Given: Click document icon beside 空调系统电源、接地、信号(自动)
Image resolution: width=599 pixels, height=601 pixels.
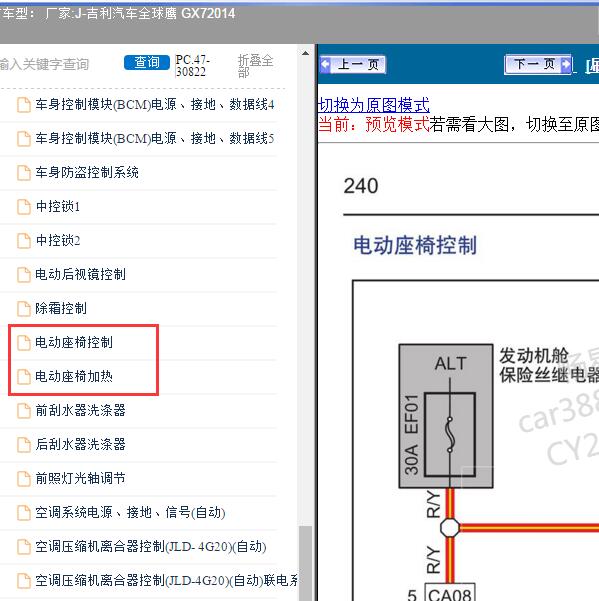Looking at the screenshot, I should (x=24, y=513).
